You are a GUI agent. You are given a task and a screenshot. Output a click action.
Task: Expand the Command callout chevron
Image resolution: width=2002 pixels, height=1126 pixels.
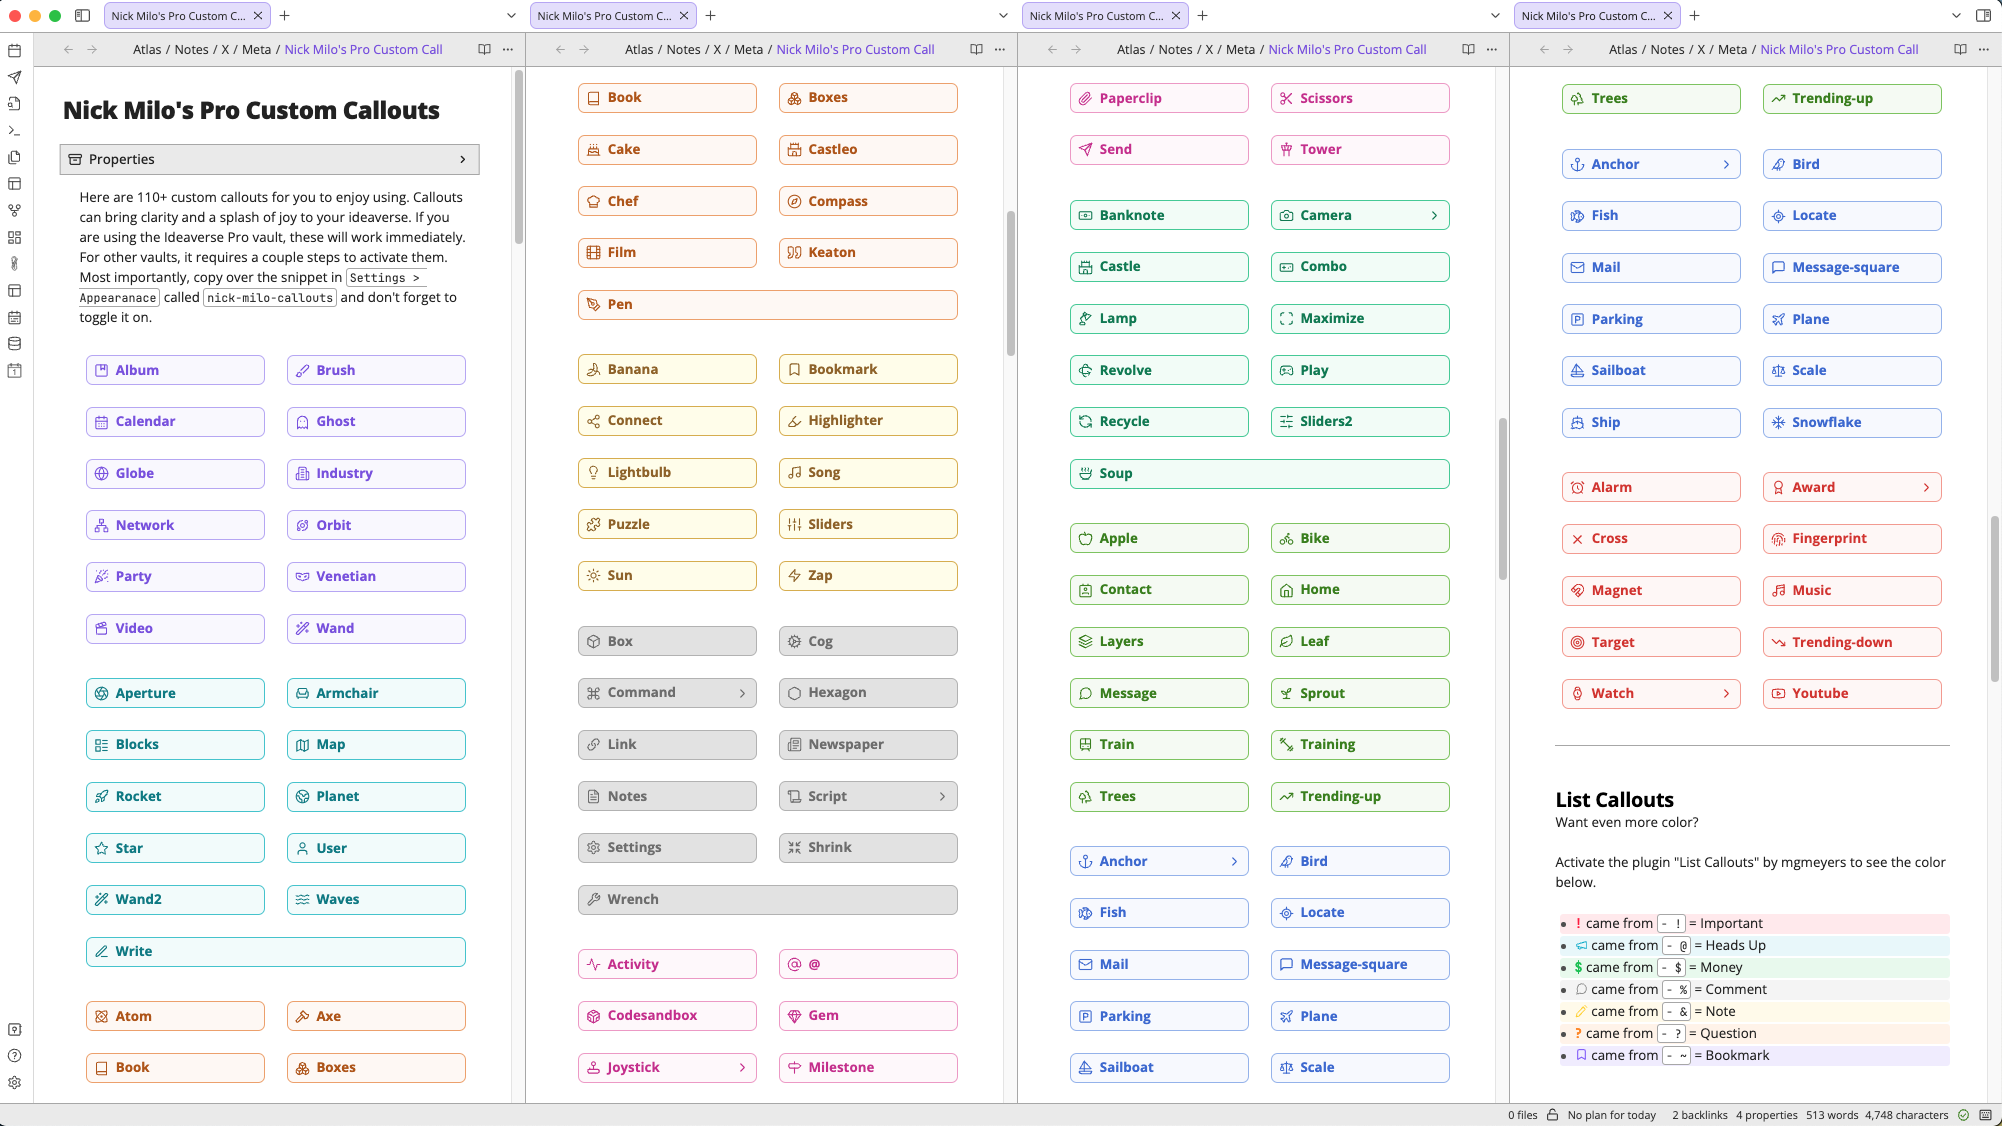pos(742,693)
